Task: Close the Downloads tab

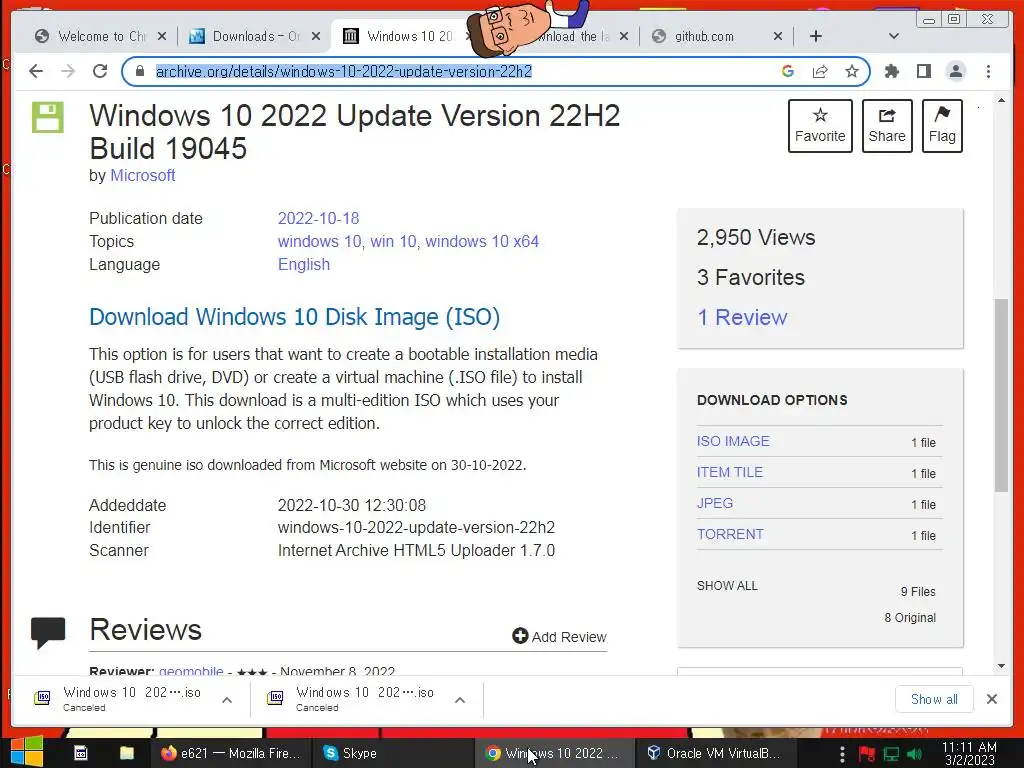Action: (x=316, y=36)
